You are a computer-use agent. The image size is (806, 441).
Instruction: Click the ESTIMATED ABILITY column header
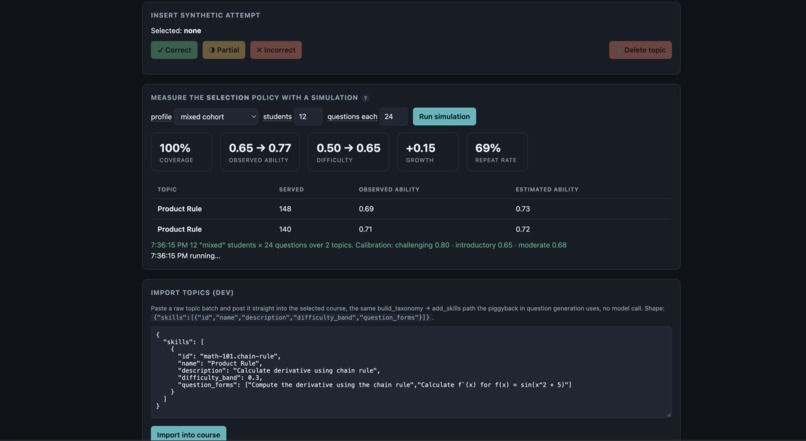547,190
